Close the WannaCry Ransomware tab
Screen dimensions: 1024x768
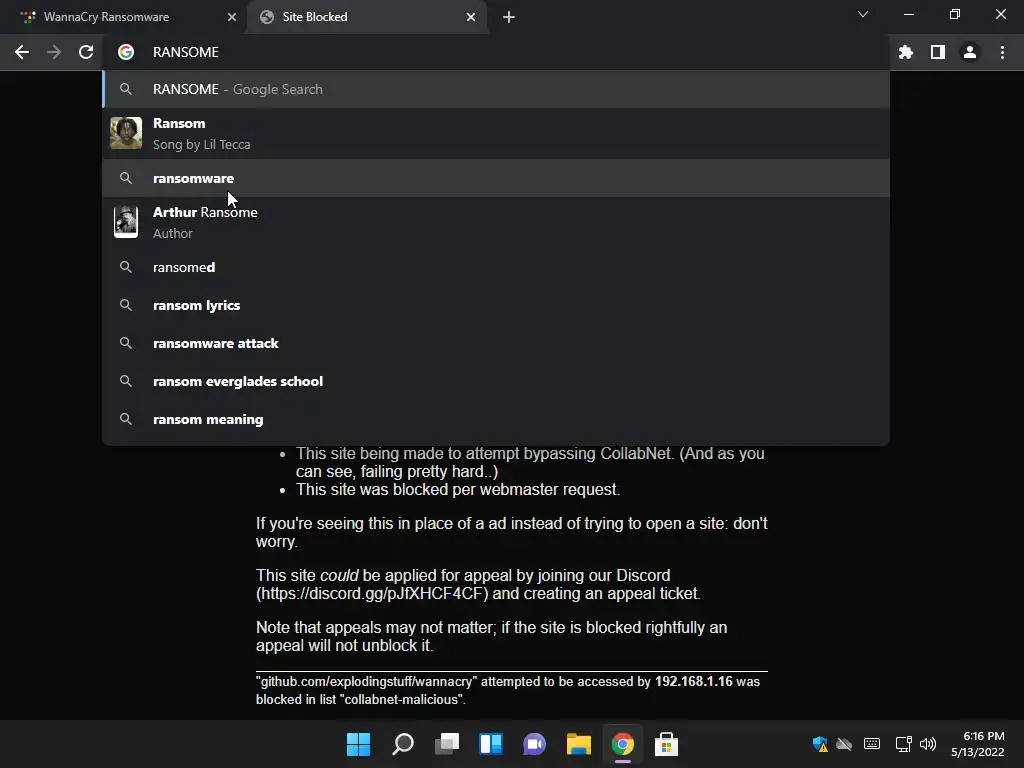click(x=232, y=17)
